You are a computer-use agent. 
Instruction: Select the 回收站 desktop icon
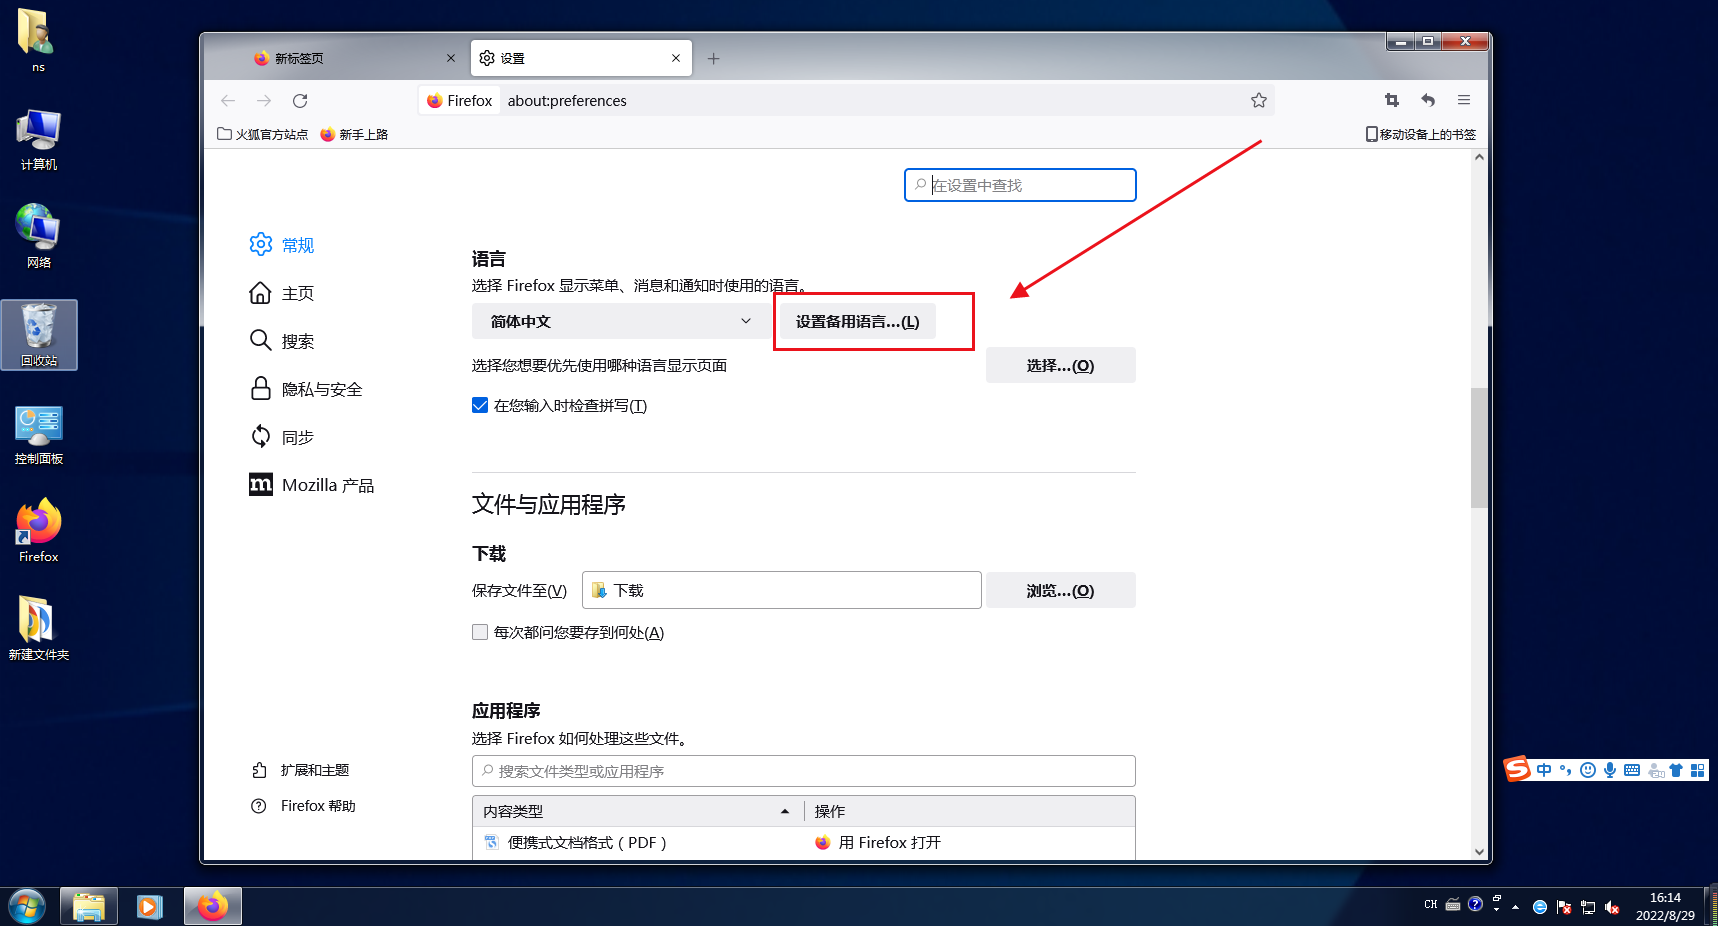(39, 335)
